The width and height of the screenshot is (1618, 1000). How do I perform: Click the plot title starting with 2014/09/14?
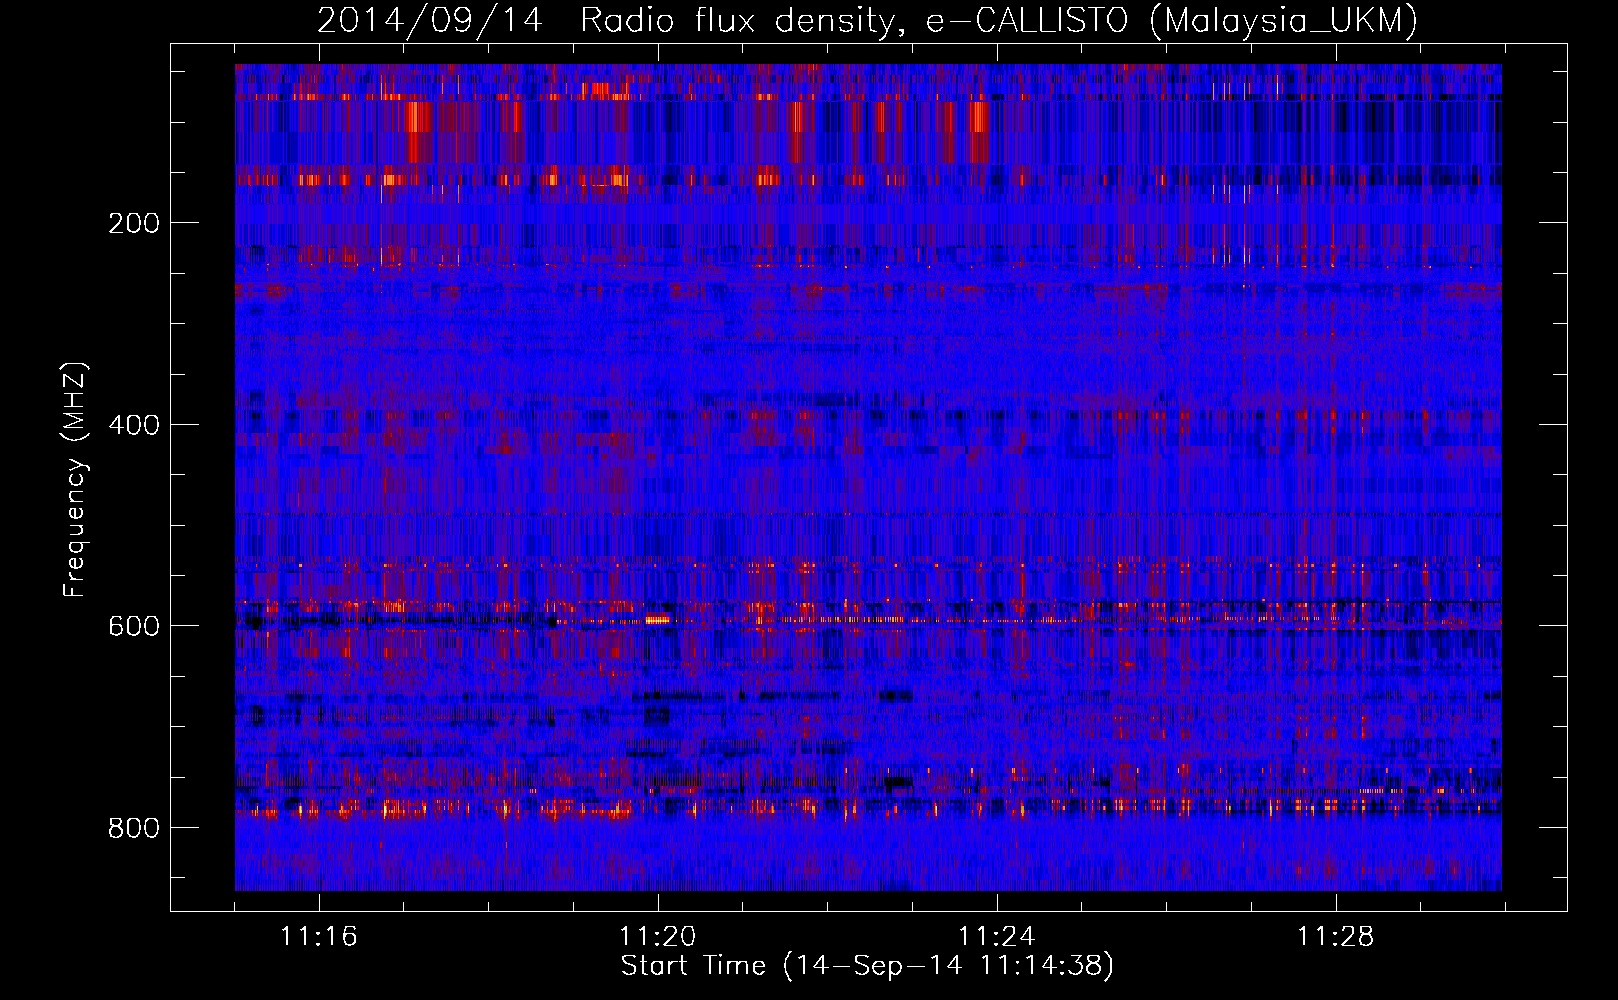(x=867, y=20)
